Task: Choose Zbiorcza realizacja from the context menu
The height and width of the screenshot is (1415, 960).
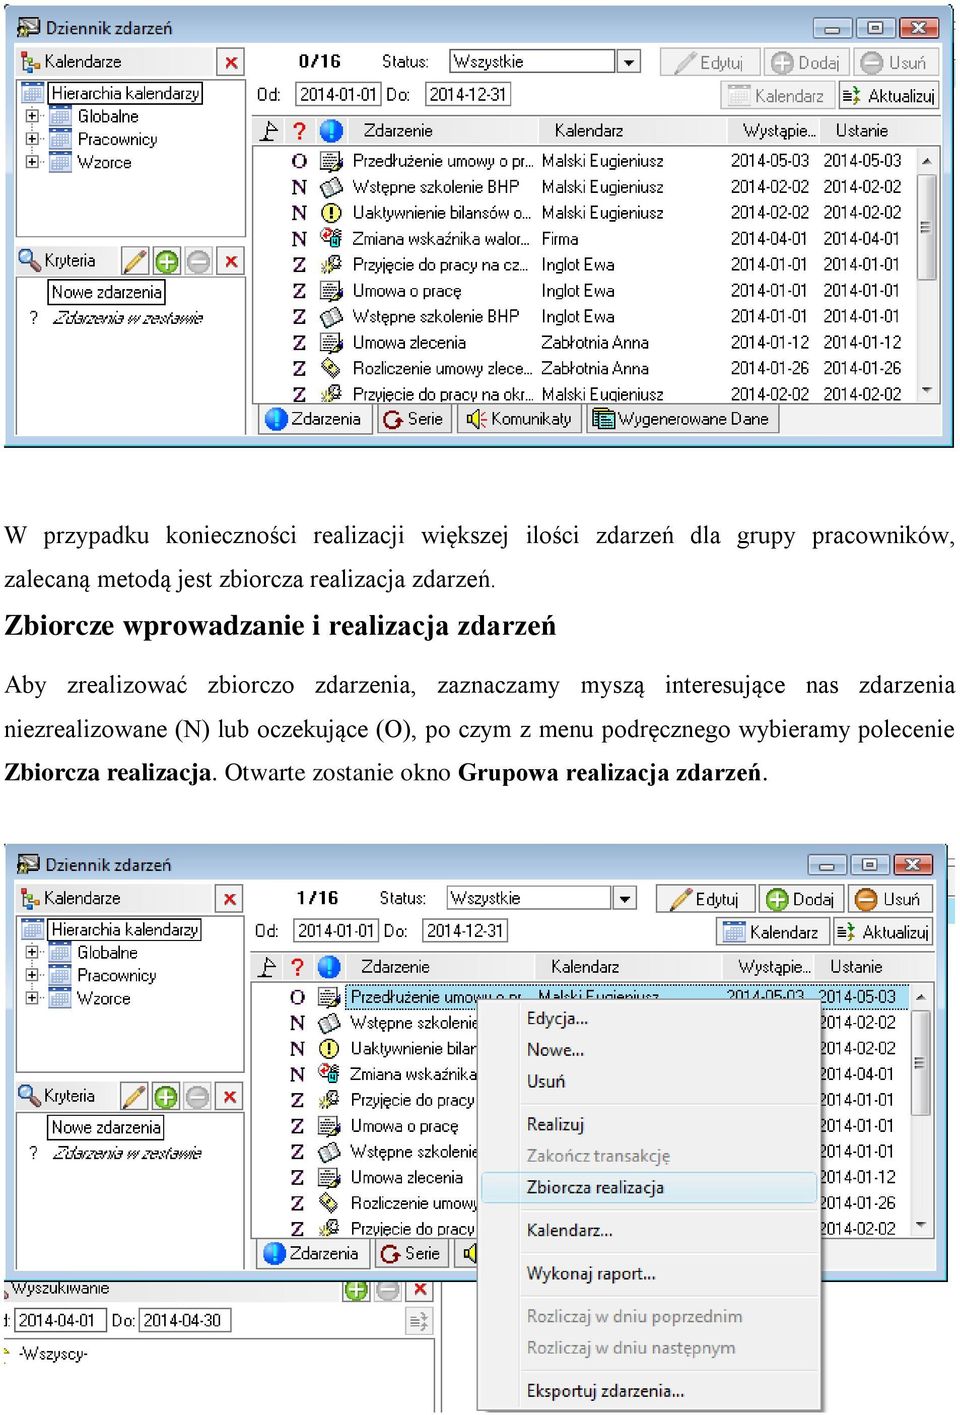Action: pyautogui.click(x=649, y=1188)
